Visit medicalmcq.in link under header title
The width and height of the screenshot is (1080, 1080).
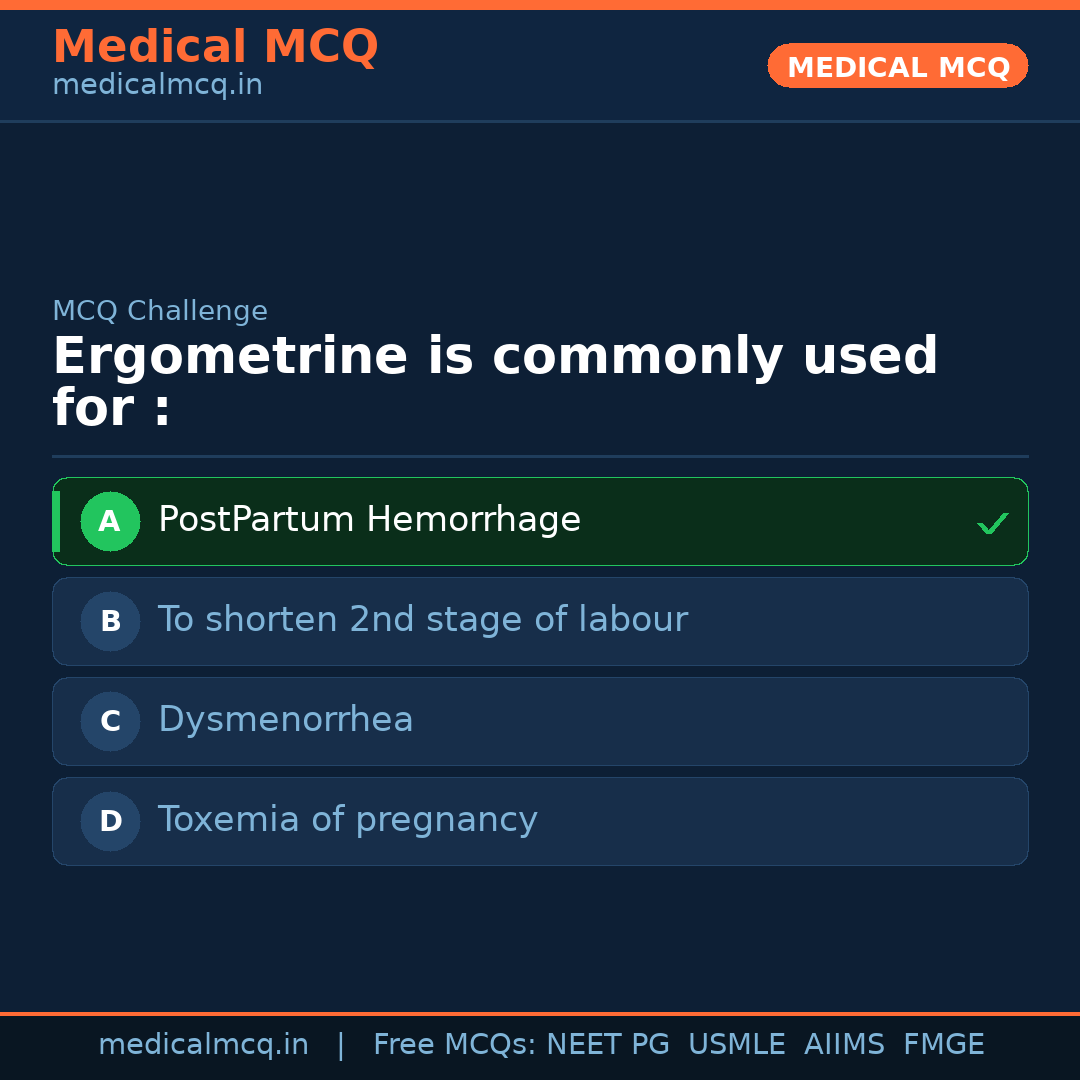tap(157, 85)
